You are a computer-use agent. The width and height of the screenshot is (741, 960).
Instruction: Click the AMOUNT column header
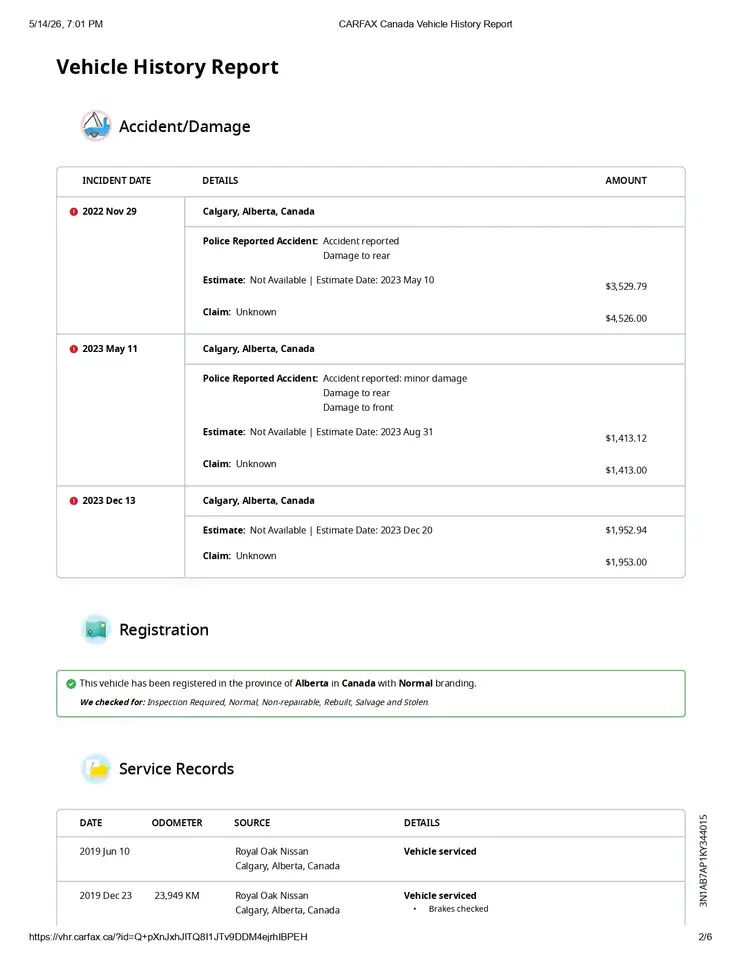(x=626, y=181)
